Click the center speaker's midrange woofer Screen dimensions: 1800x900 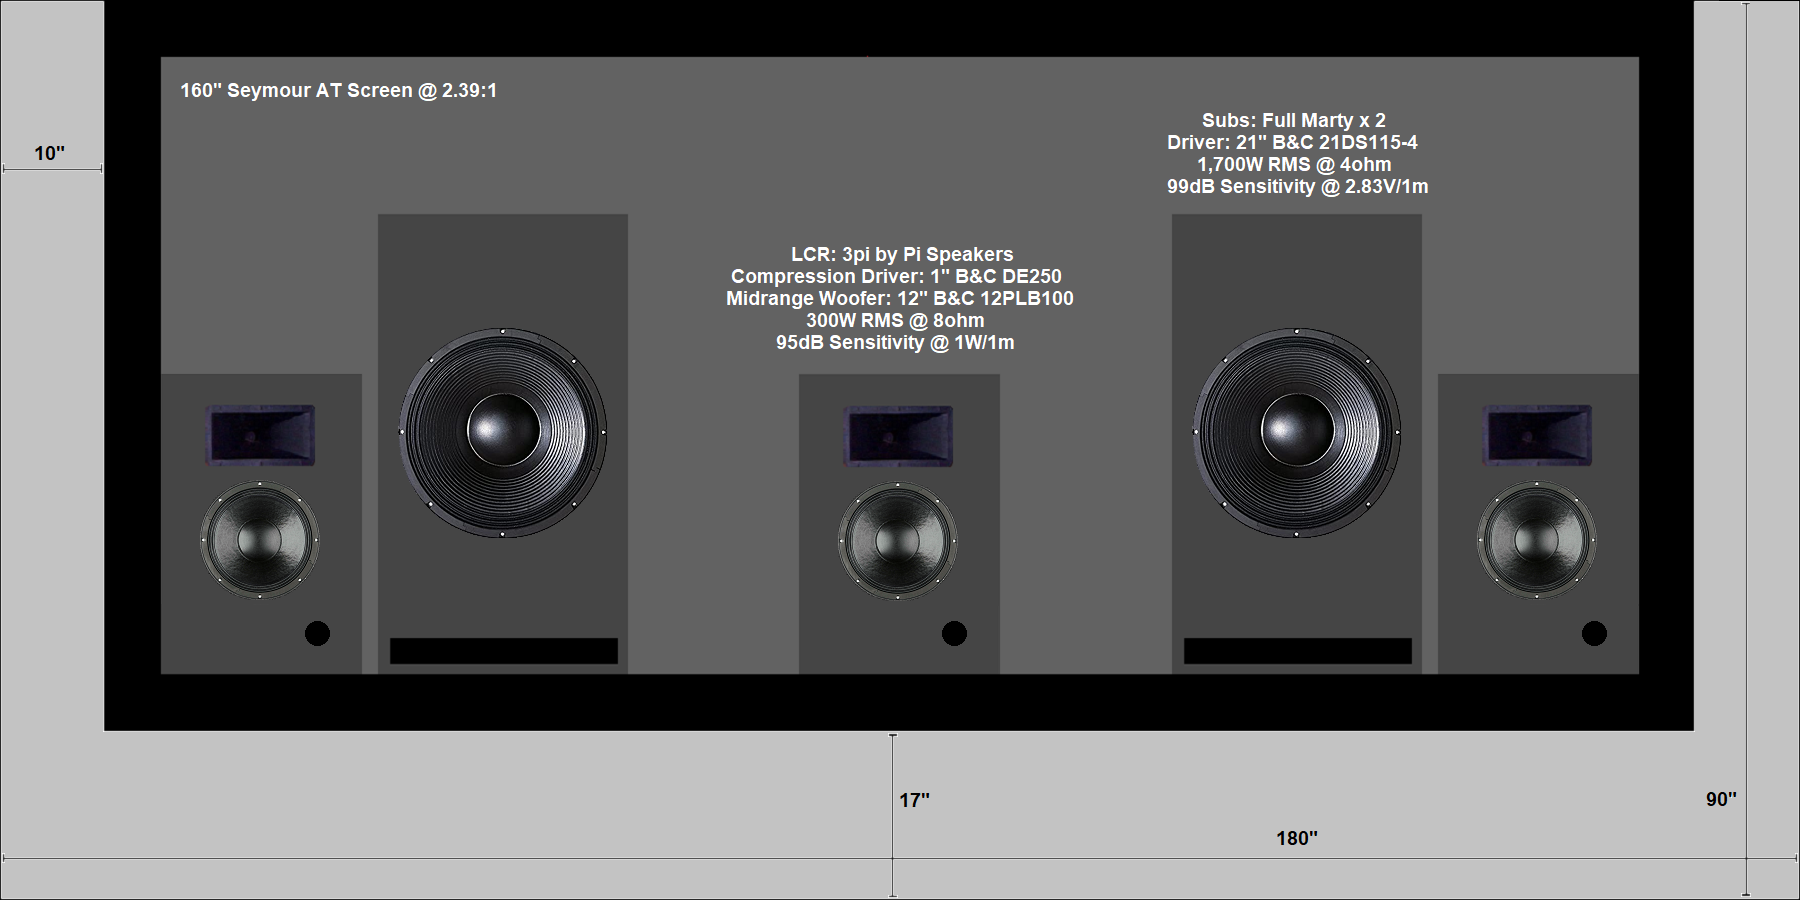pos(897,540)
